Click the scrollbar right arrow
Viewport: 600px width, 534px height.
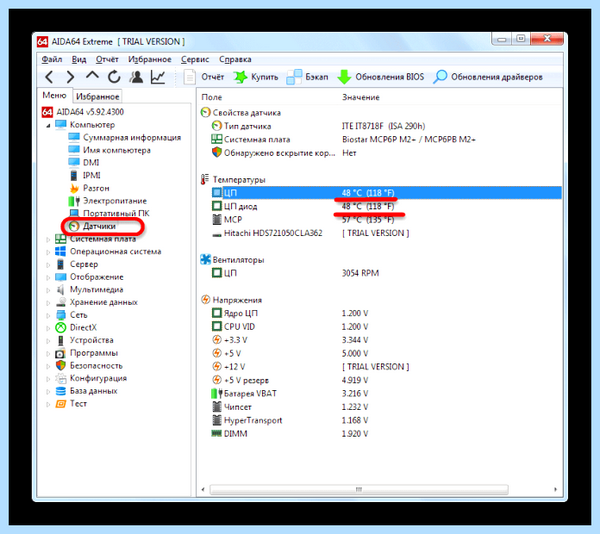click(555, 489)
